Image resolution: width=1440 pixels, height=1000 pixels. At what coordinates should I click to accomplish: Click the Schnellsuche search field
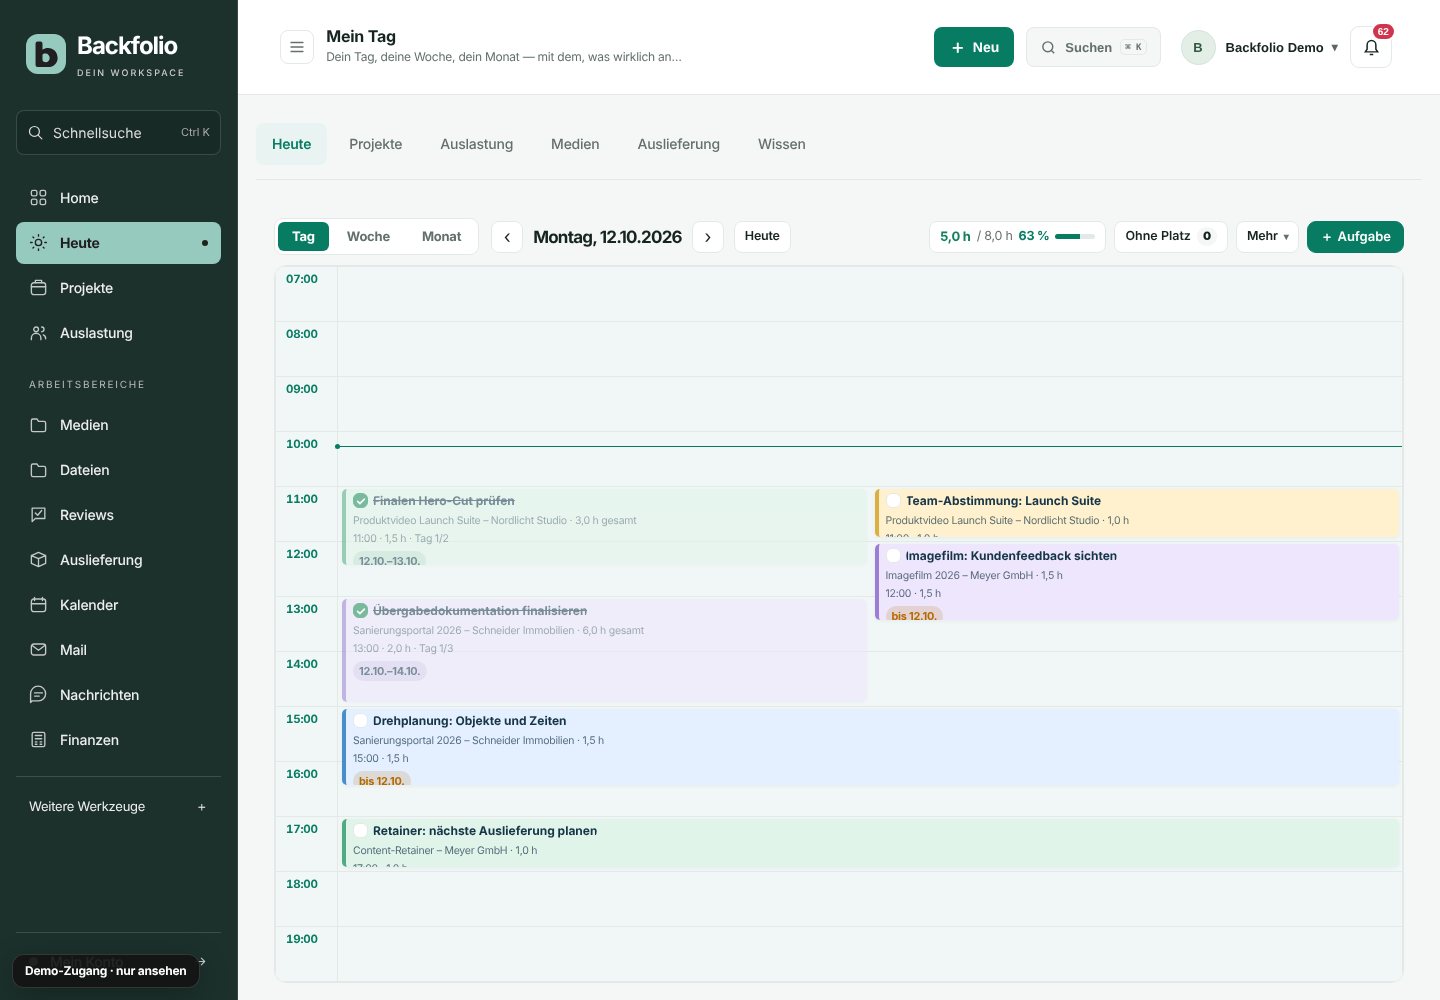(x=118, y=133)
